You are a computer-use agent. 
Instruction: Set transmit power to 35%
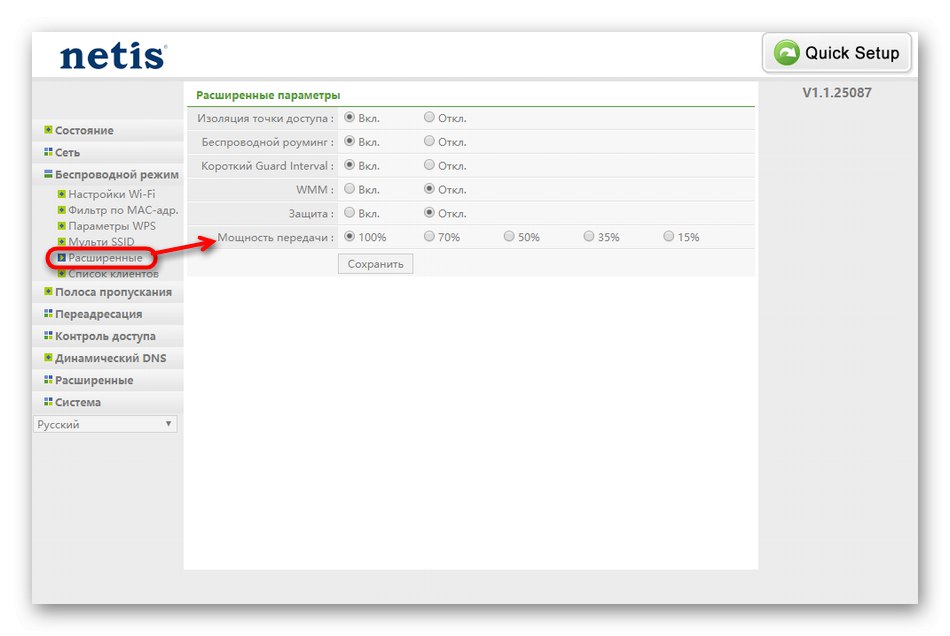pyautogui.click(x=589, y=236)
